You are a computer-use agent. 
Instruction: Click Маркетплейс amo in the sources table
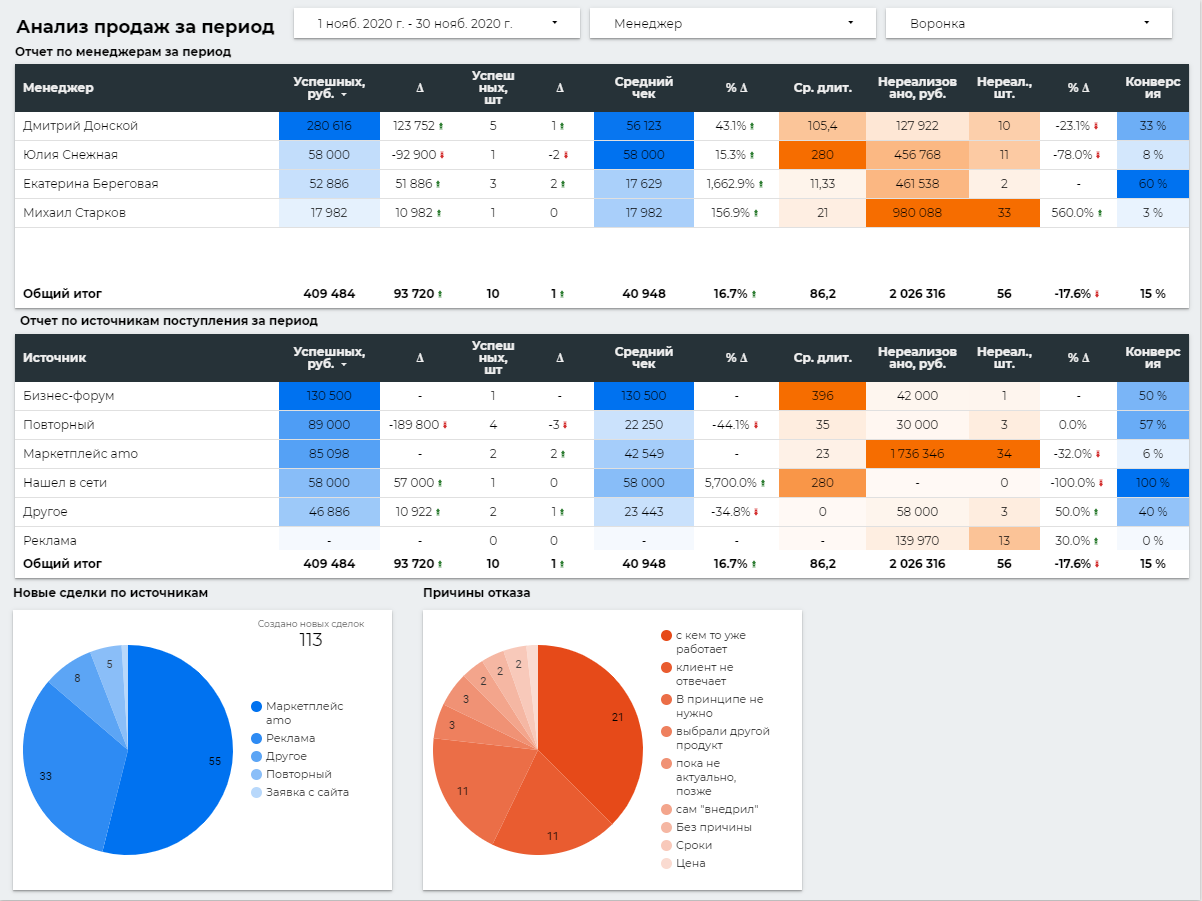(x=80, y=454)
